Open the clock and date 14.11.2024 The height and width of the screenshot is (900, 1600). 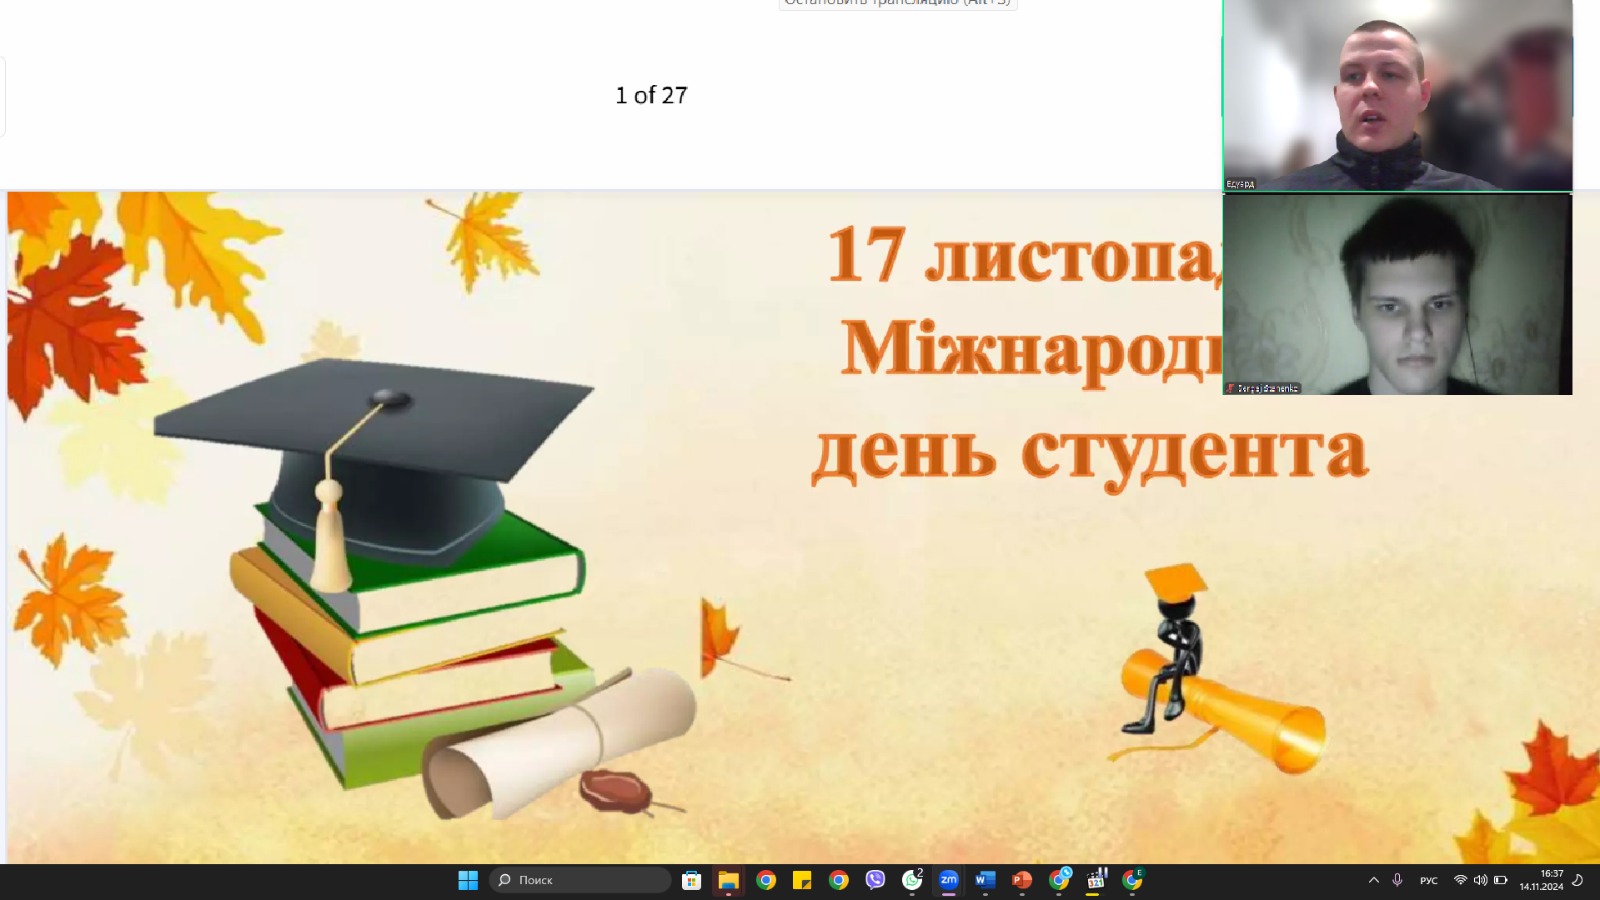[1541, 880]
